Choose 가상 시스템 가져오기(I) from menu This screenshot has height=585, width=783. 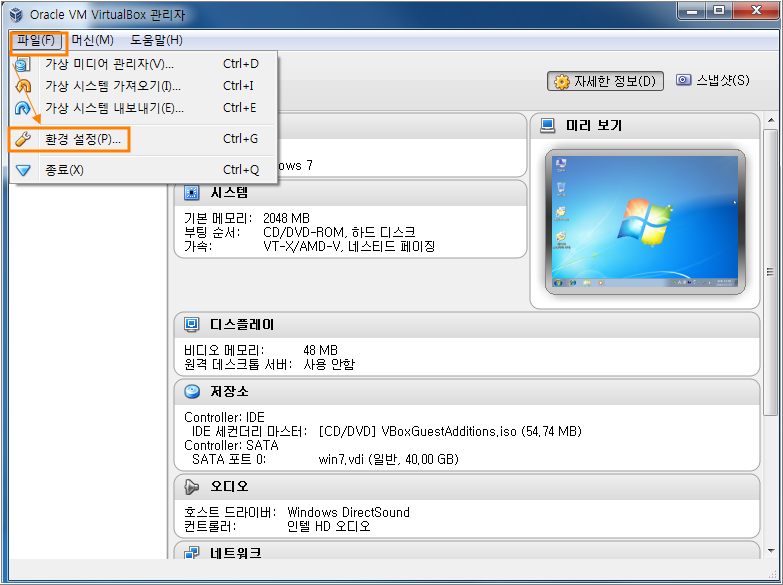click(143, 86)
